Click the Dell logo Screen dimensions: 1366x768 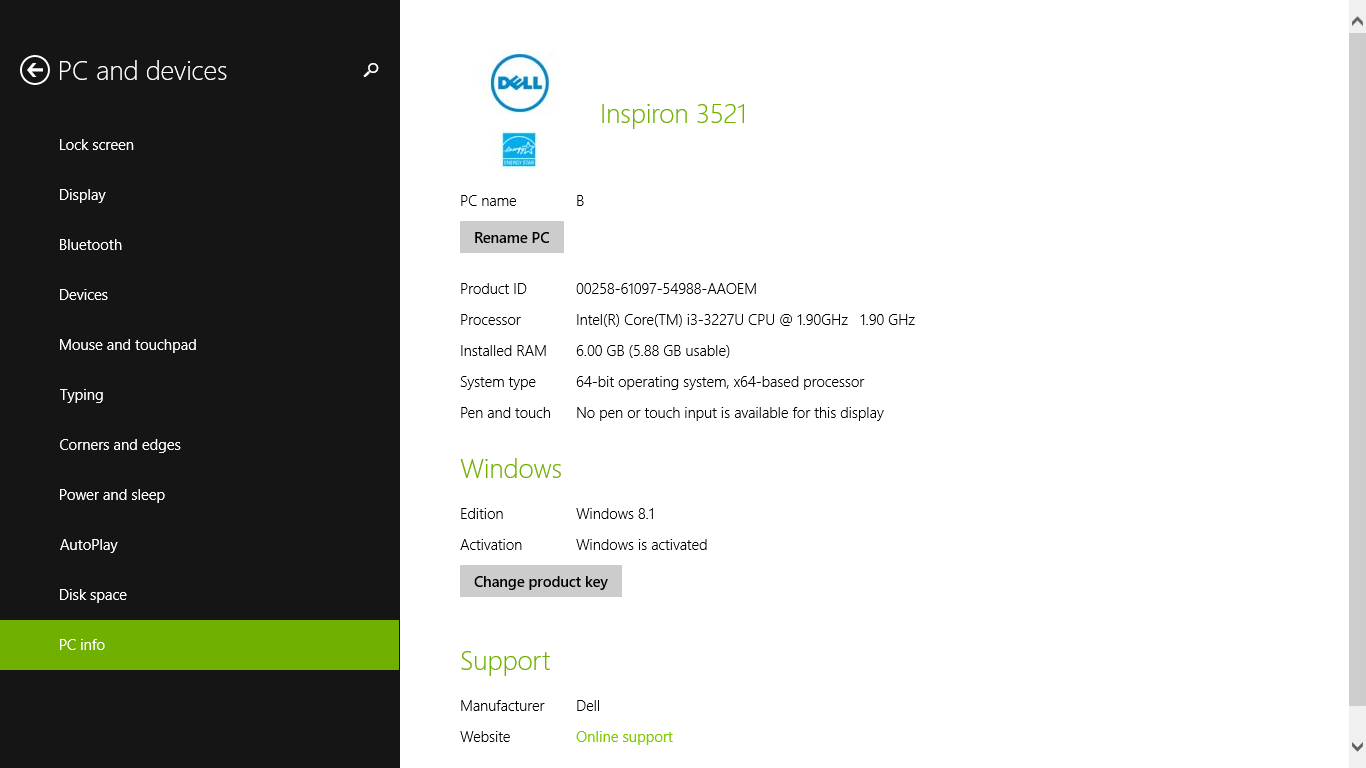click(x=520, y=83)
